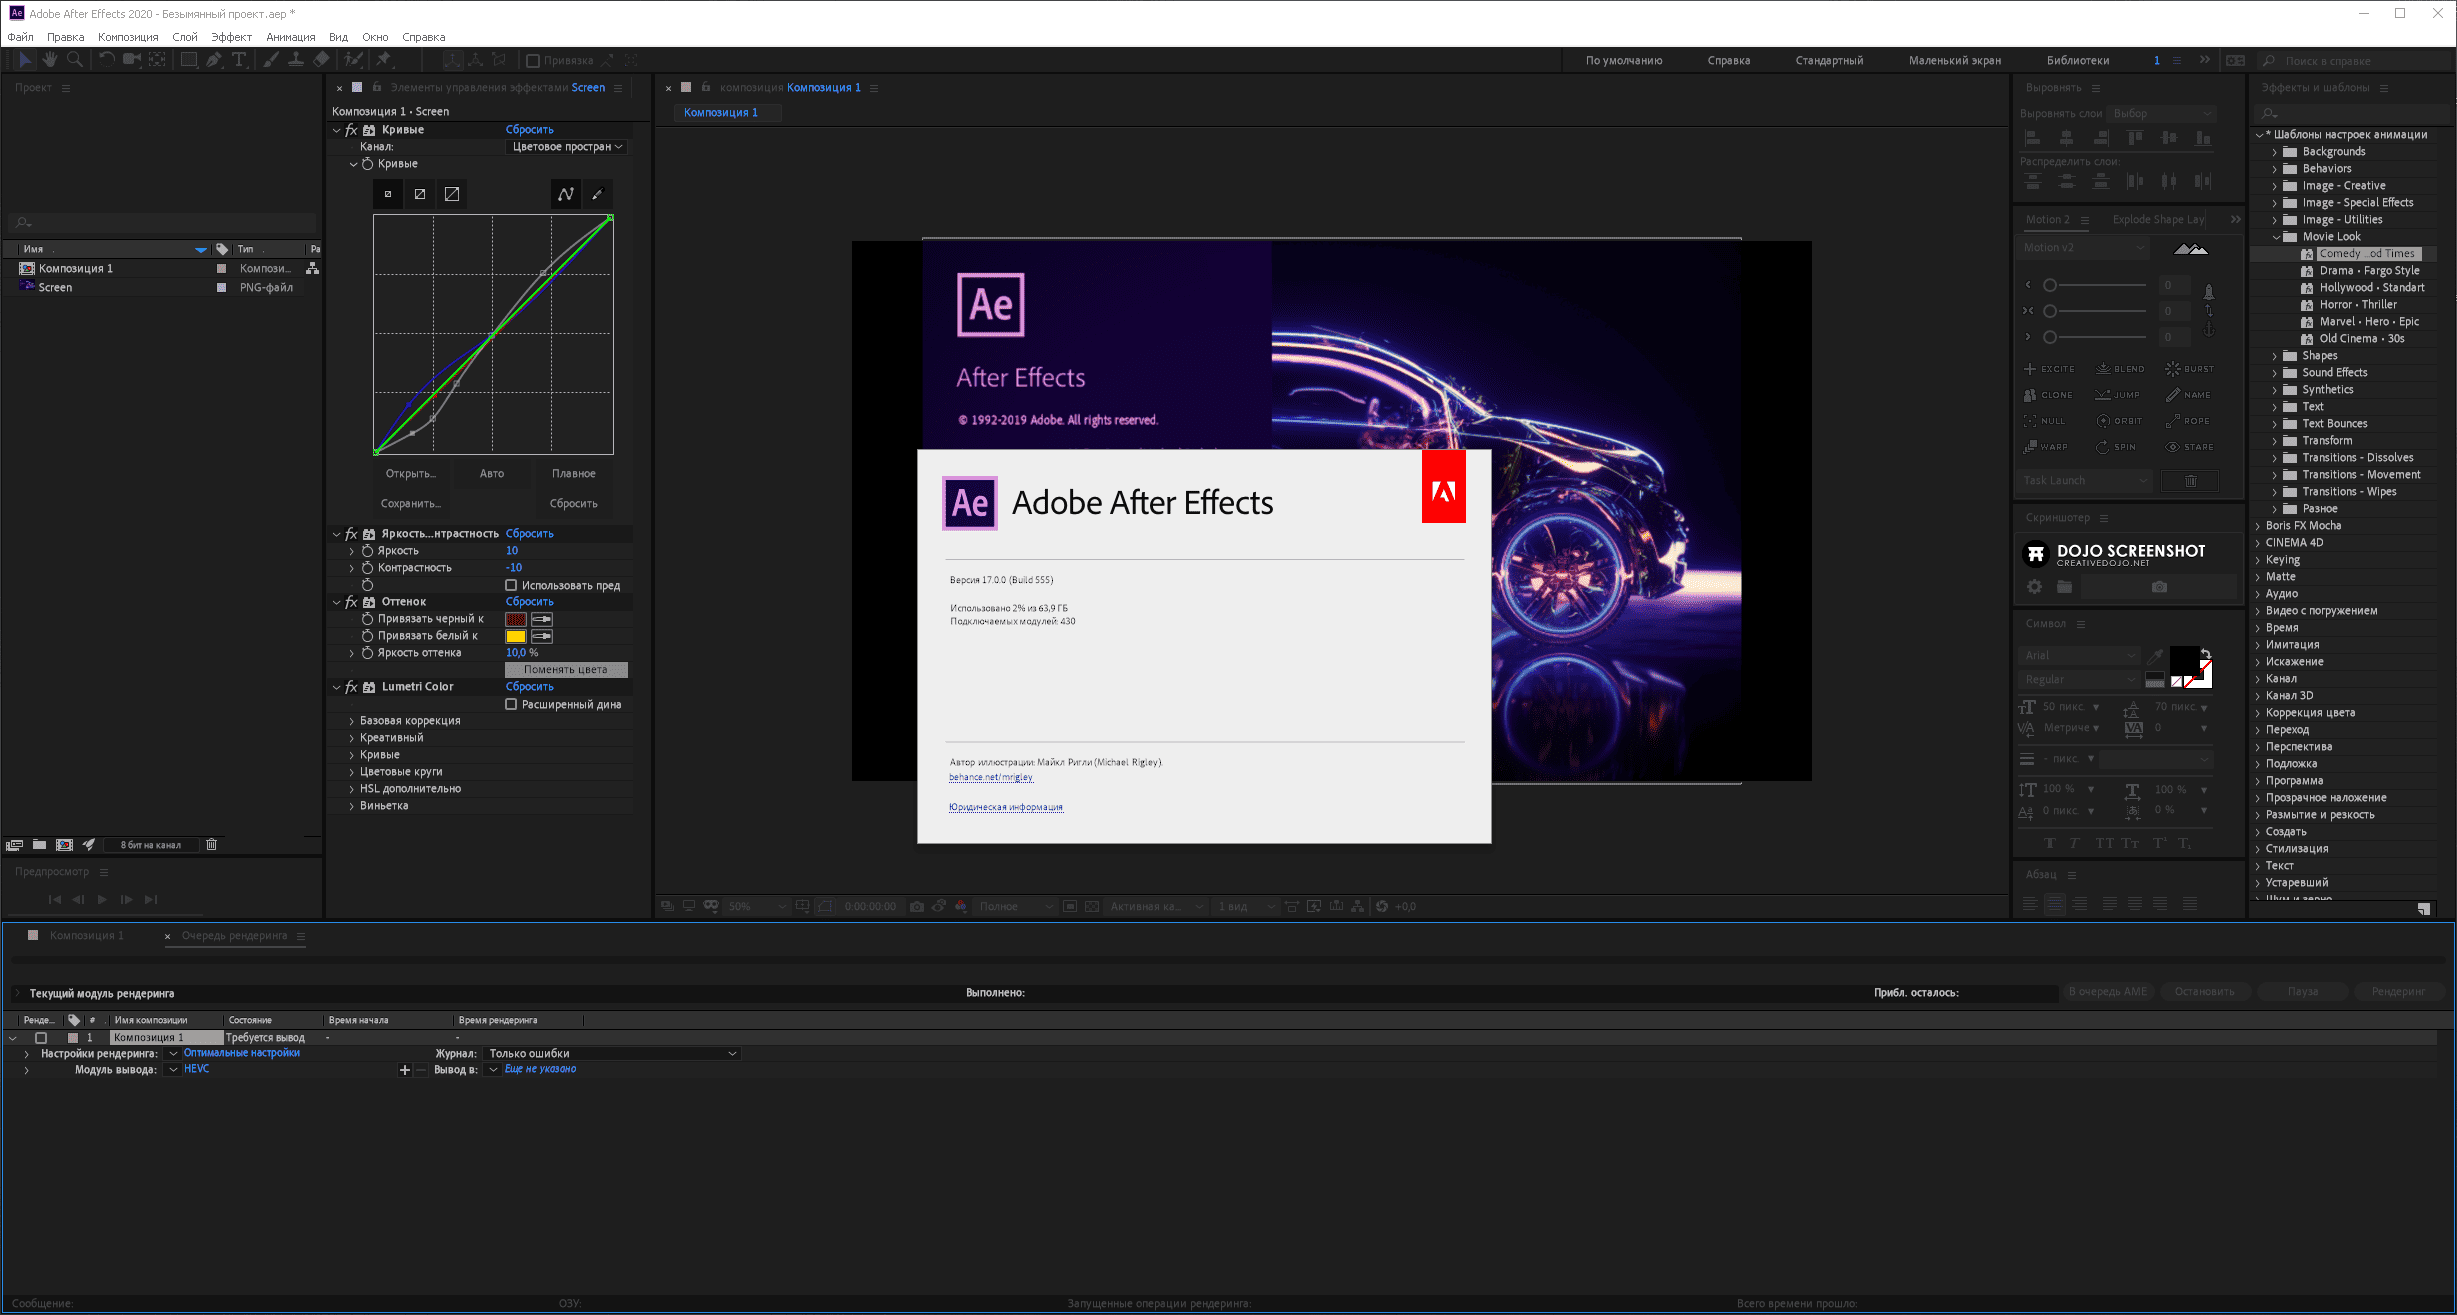The width and height of the screenshot is (2457, 1315).
Task: Toggle the Привязка snapping checkbox
Action: (x=533, y=61)
